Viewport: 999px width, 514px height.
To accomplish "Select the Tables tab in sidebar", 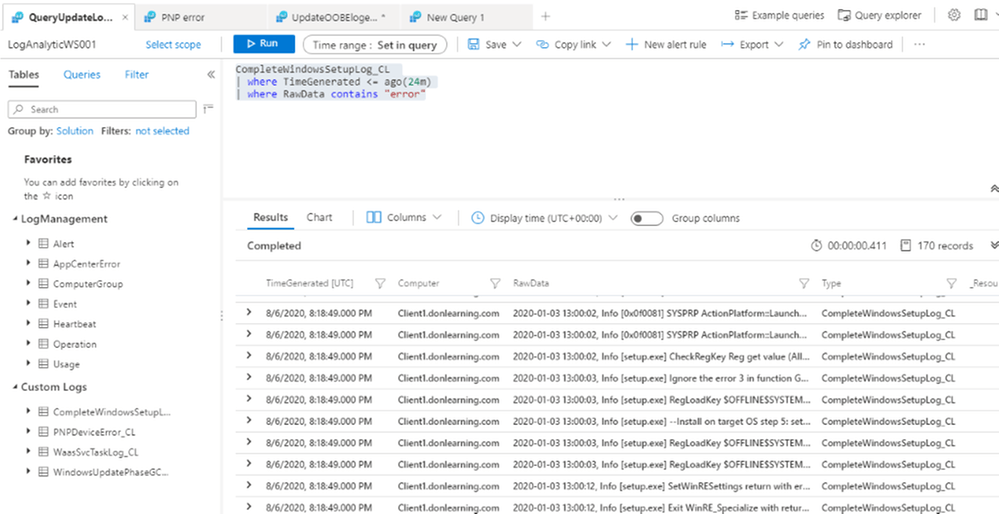I will (24, 75).
